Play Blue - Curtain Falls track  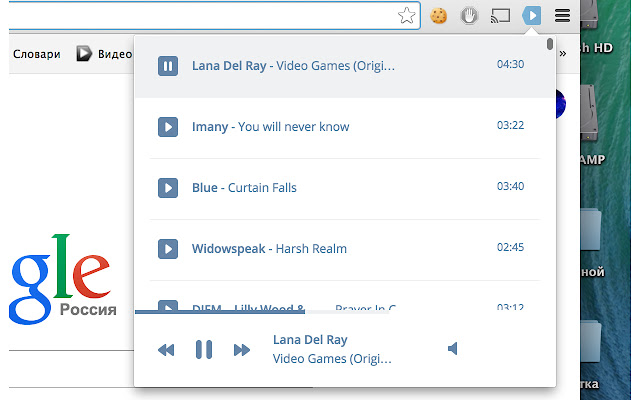(168, 188)
